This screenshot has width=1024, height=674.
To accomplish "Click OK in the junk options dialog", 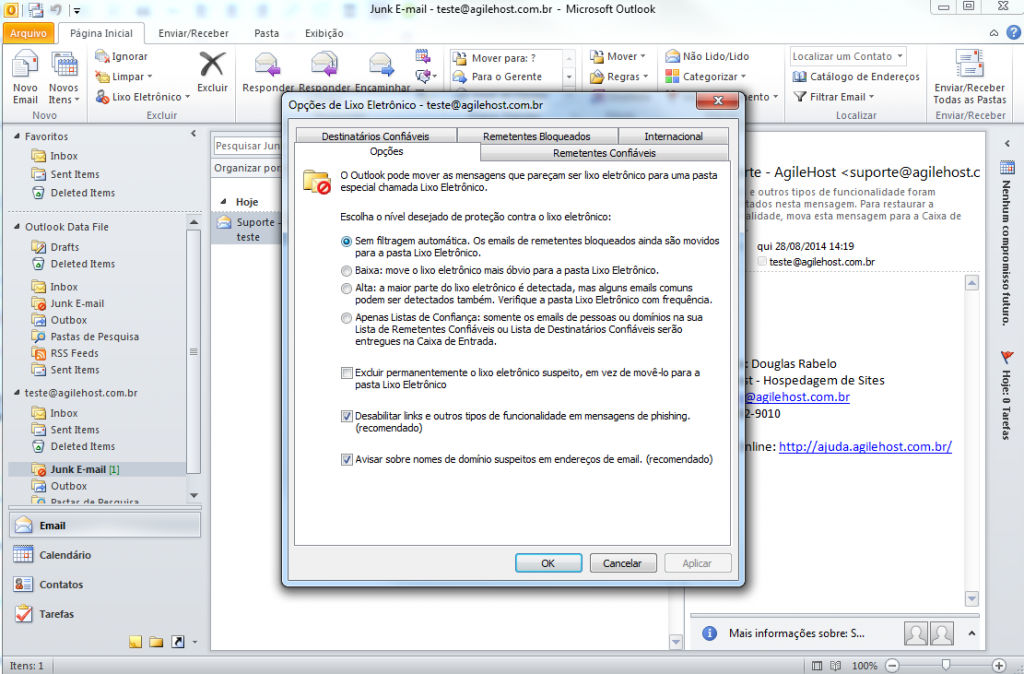I will [548, 563].
